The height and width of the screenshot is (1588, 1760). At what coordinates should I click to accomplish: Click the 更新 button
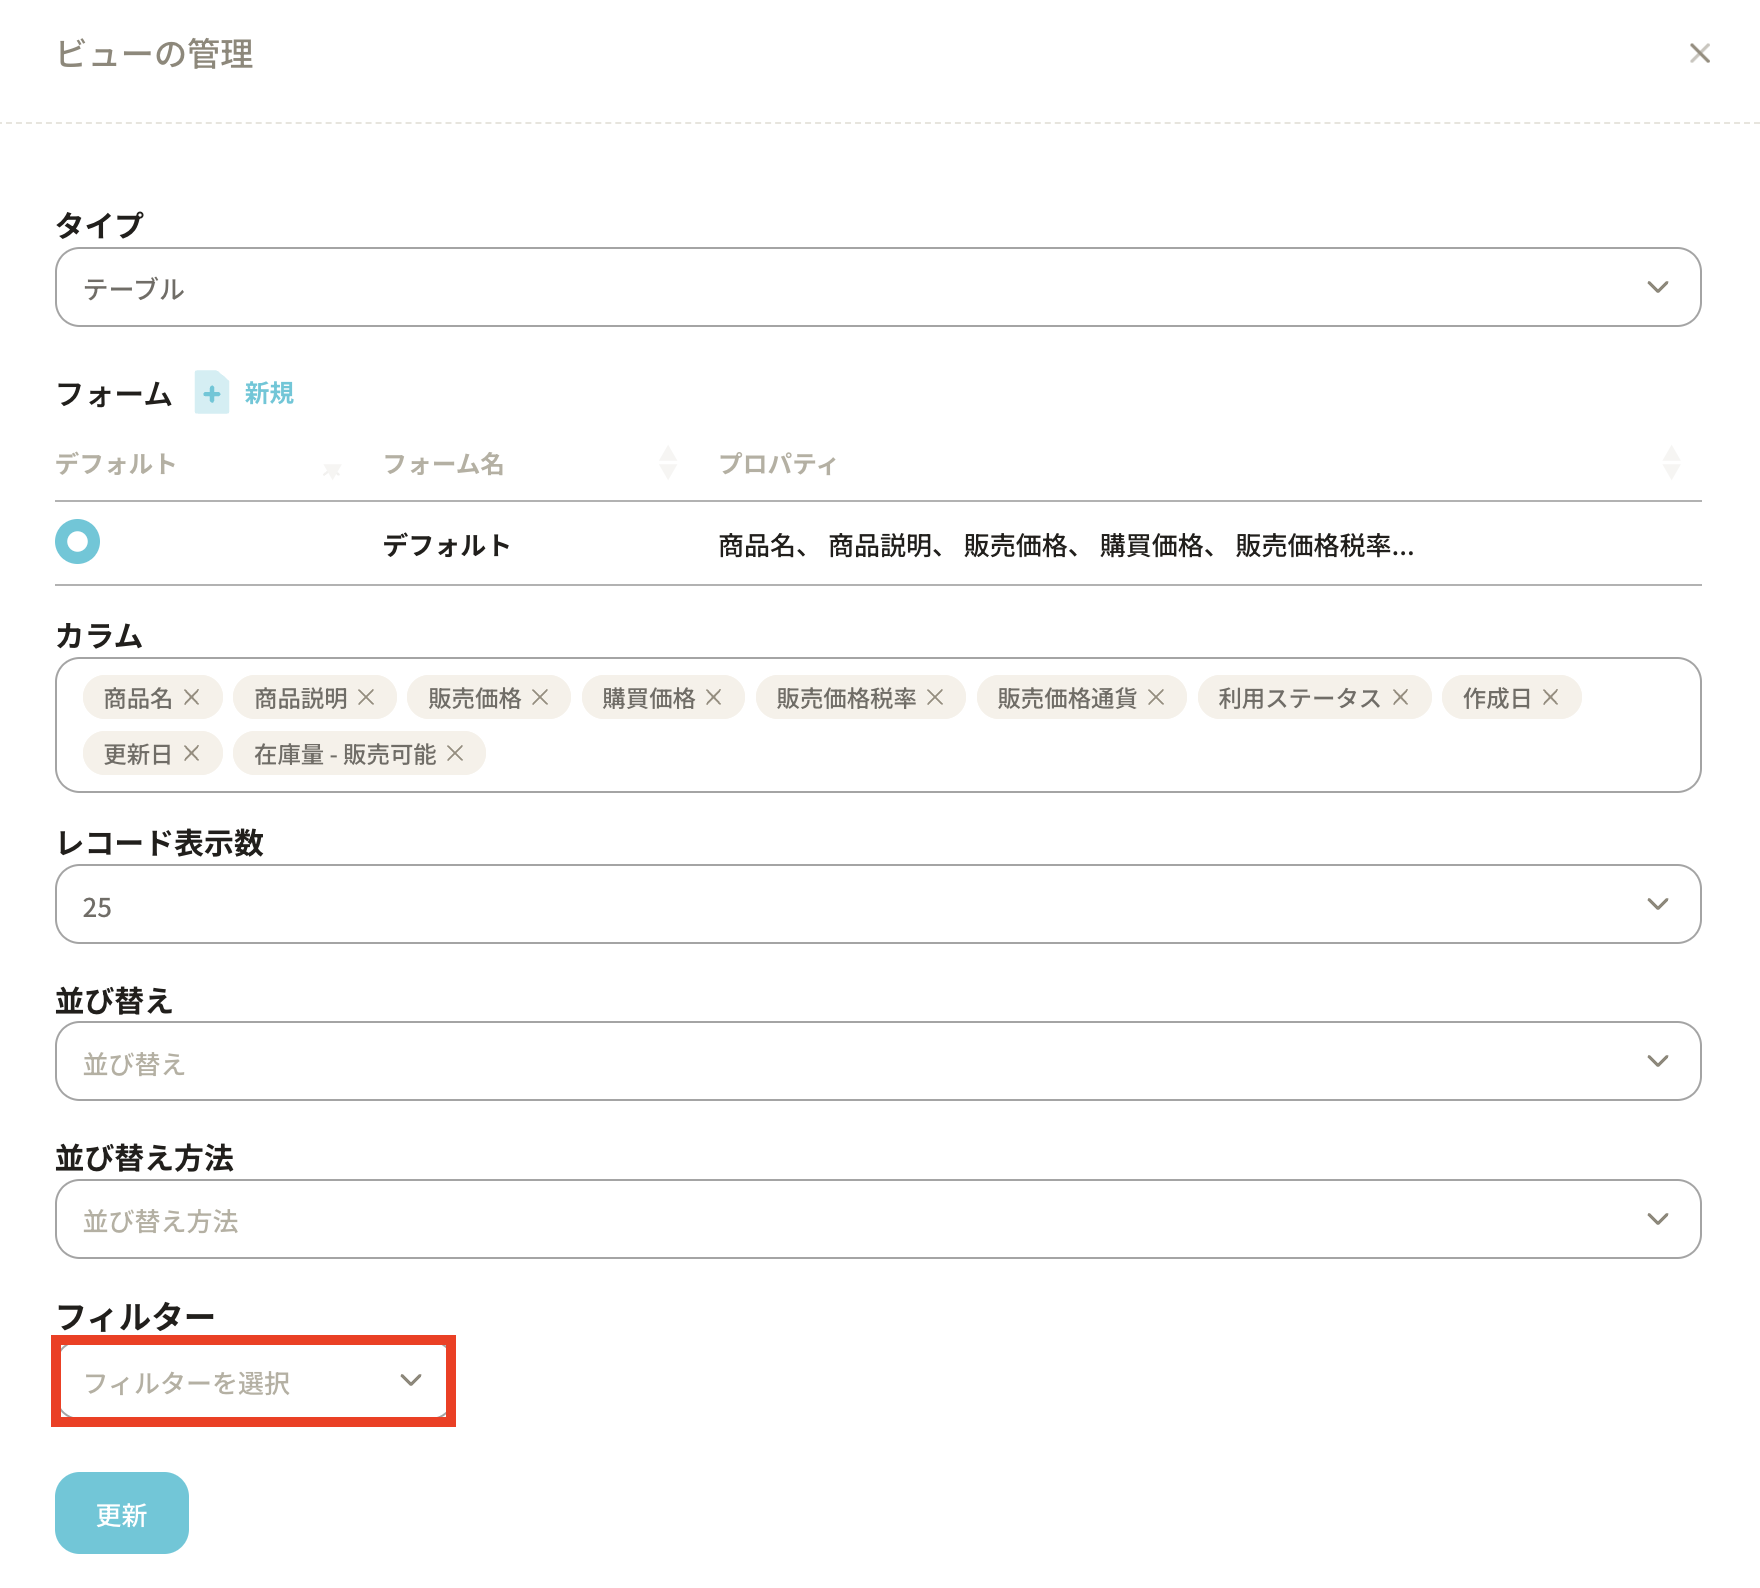(x=121, y=1513)
